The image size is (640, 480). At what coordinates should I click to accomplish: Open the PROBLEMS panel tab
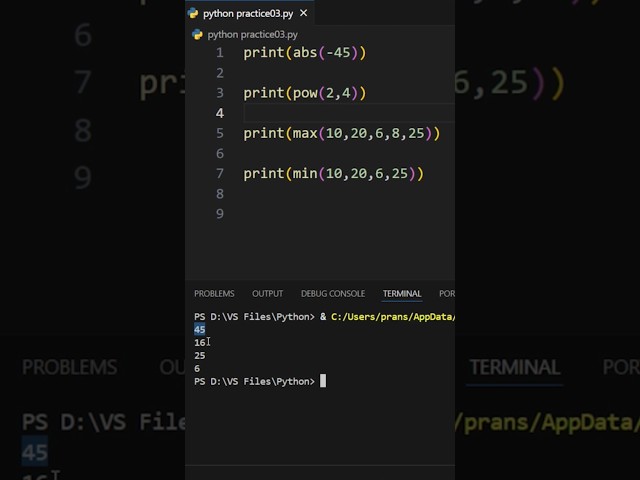214,294
